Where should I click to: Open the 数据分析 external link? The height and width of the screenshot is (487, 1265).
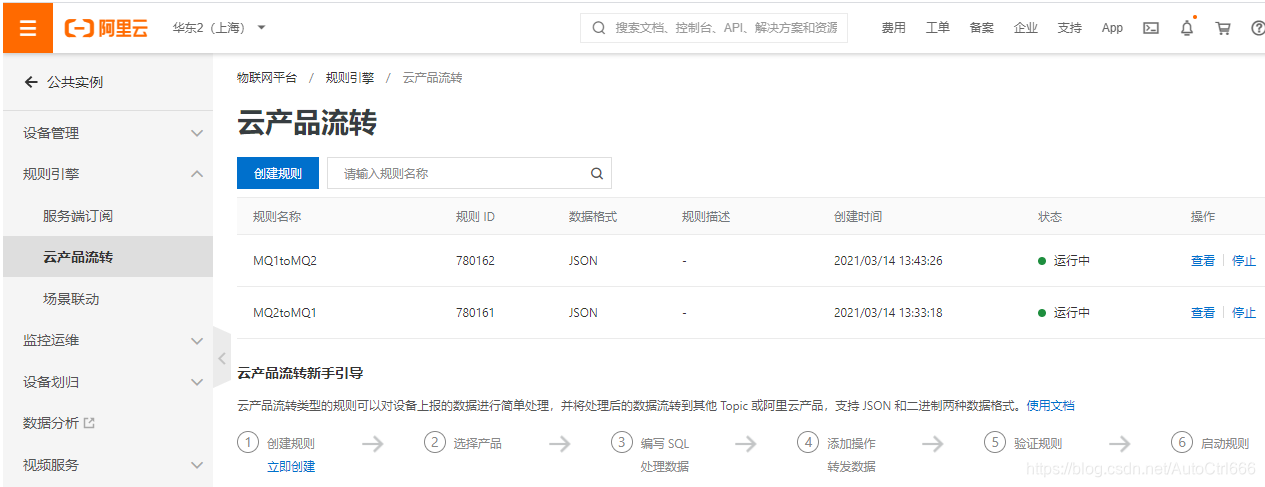[x=59, y=423]
